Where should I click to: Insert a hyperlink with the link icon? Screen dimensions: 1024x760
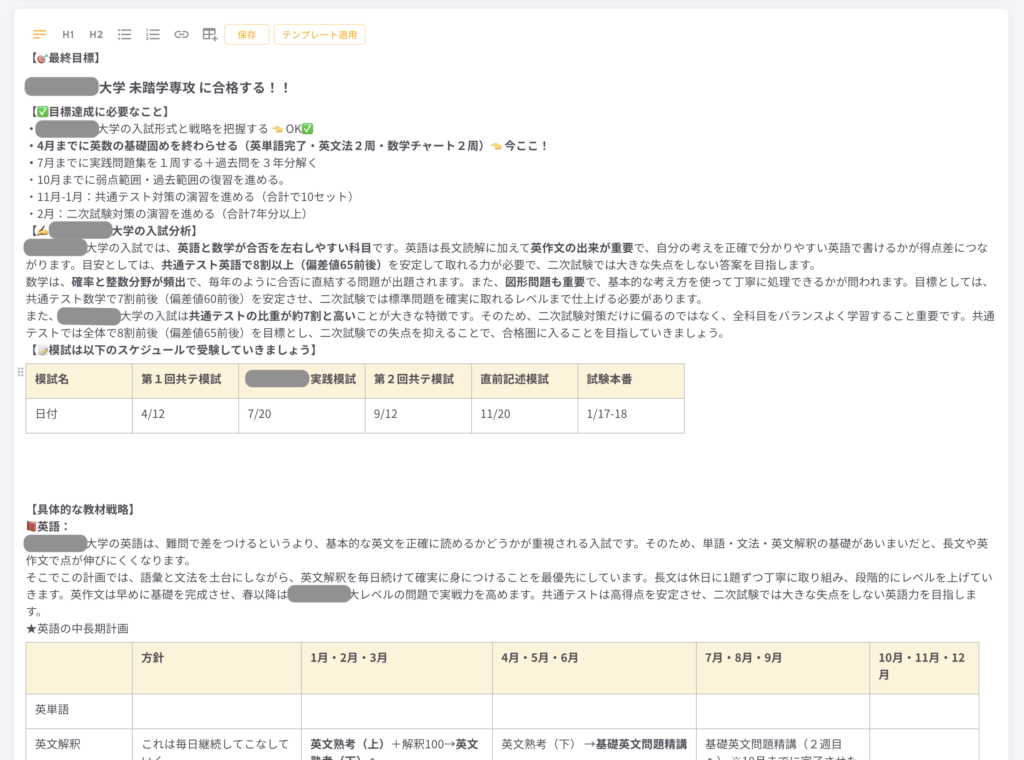click(181, 35)
